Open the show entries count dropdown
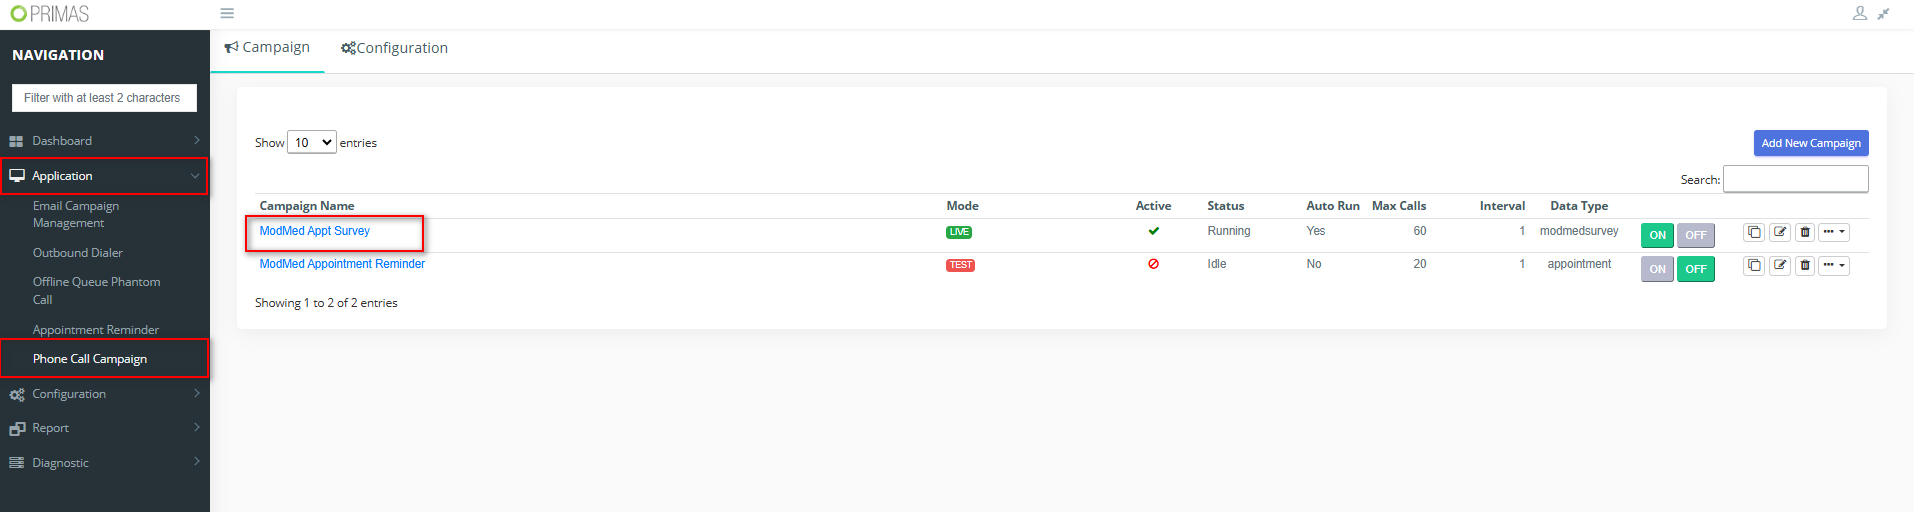The height and width of the screenshot is (512, 1914). pyautogui.click(x=312, y=143)
